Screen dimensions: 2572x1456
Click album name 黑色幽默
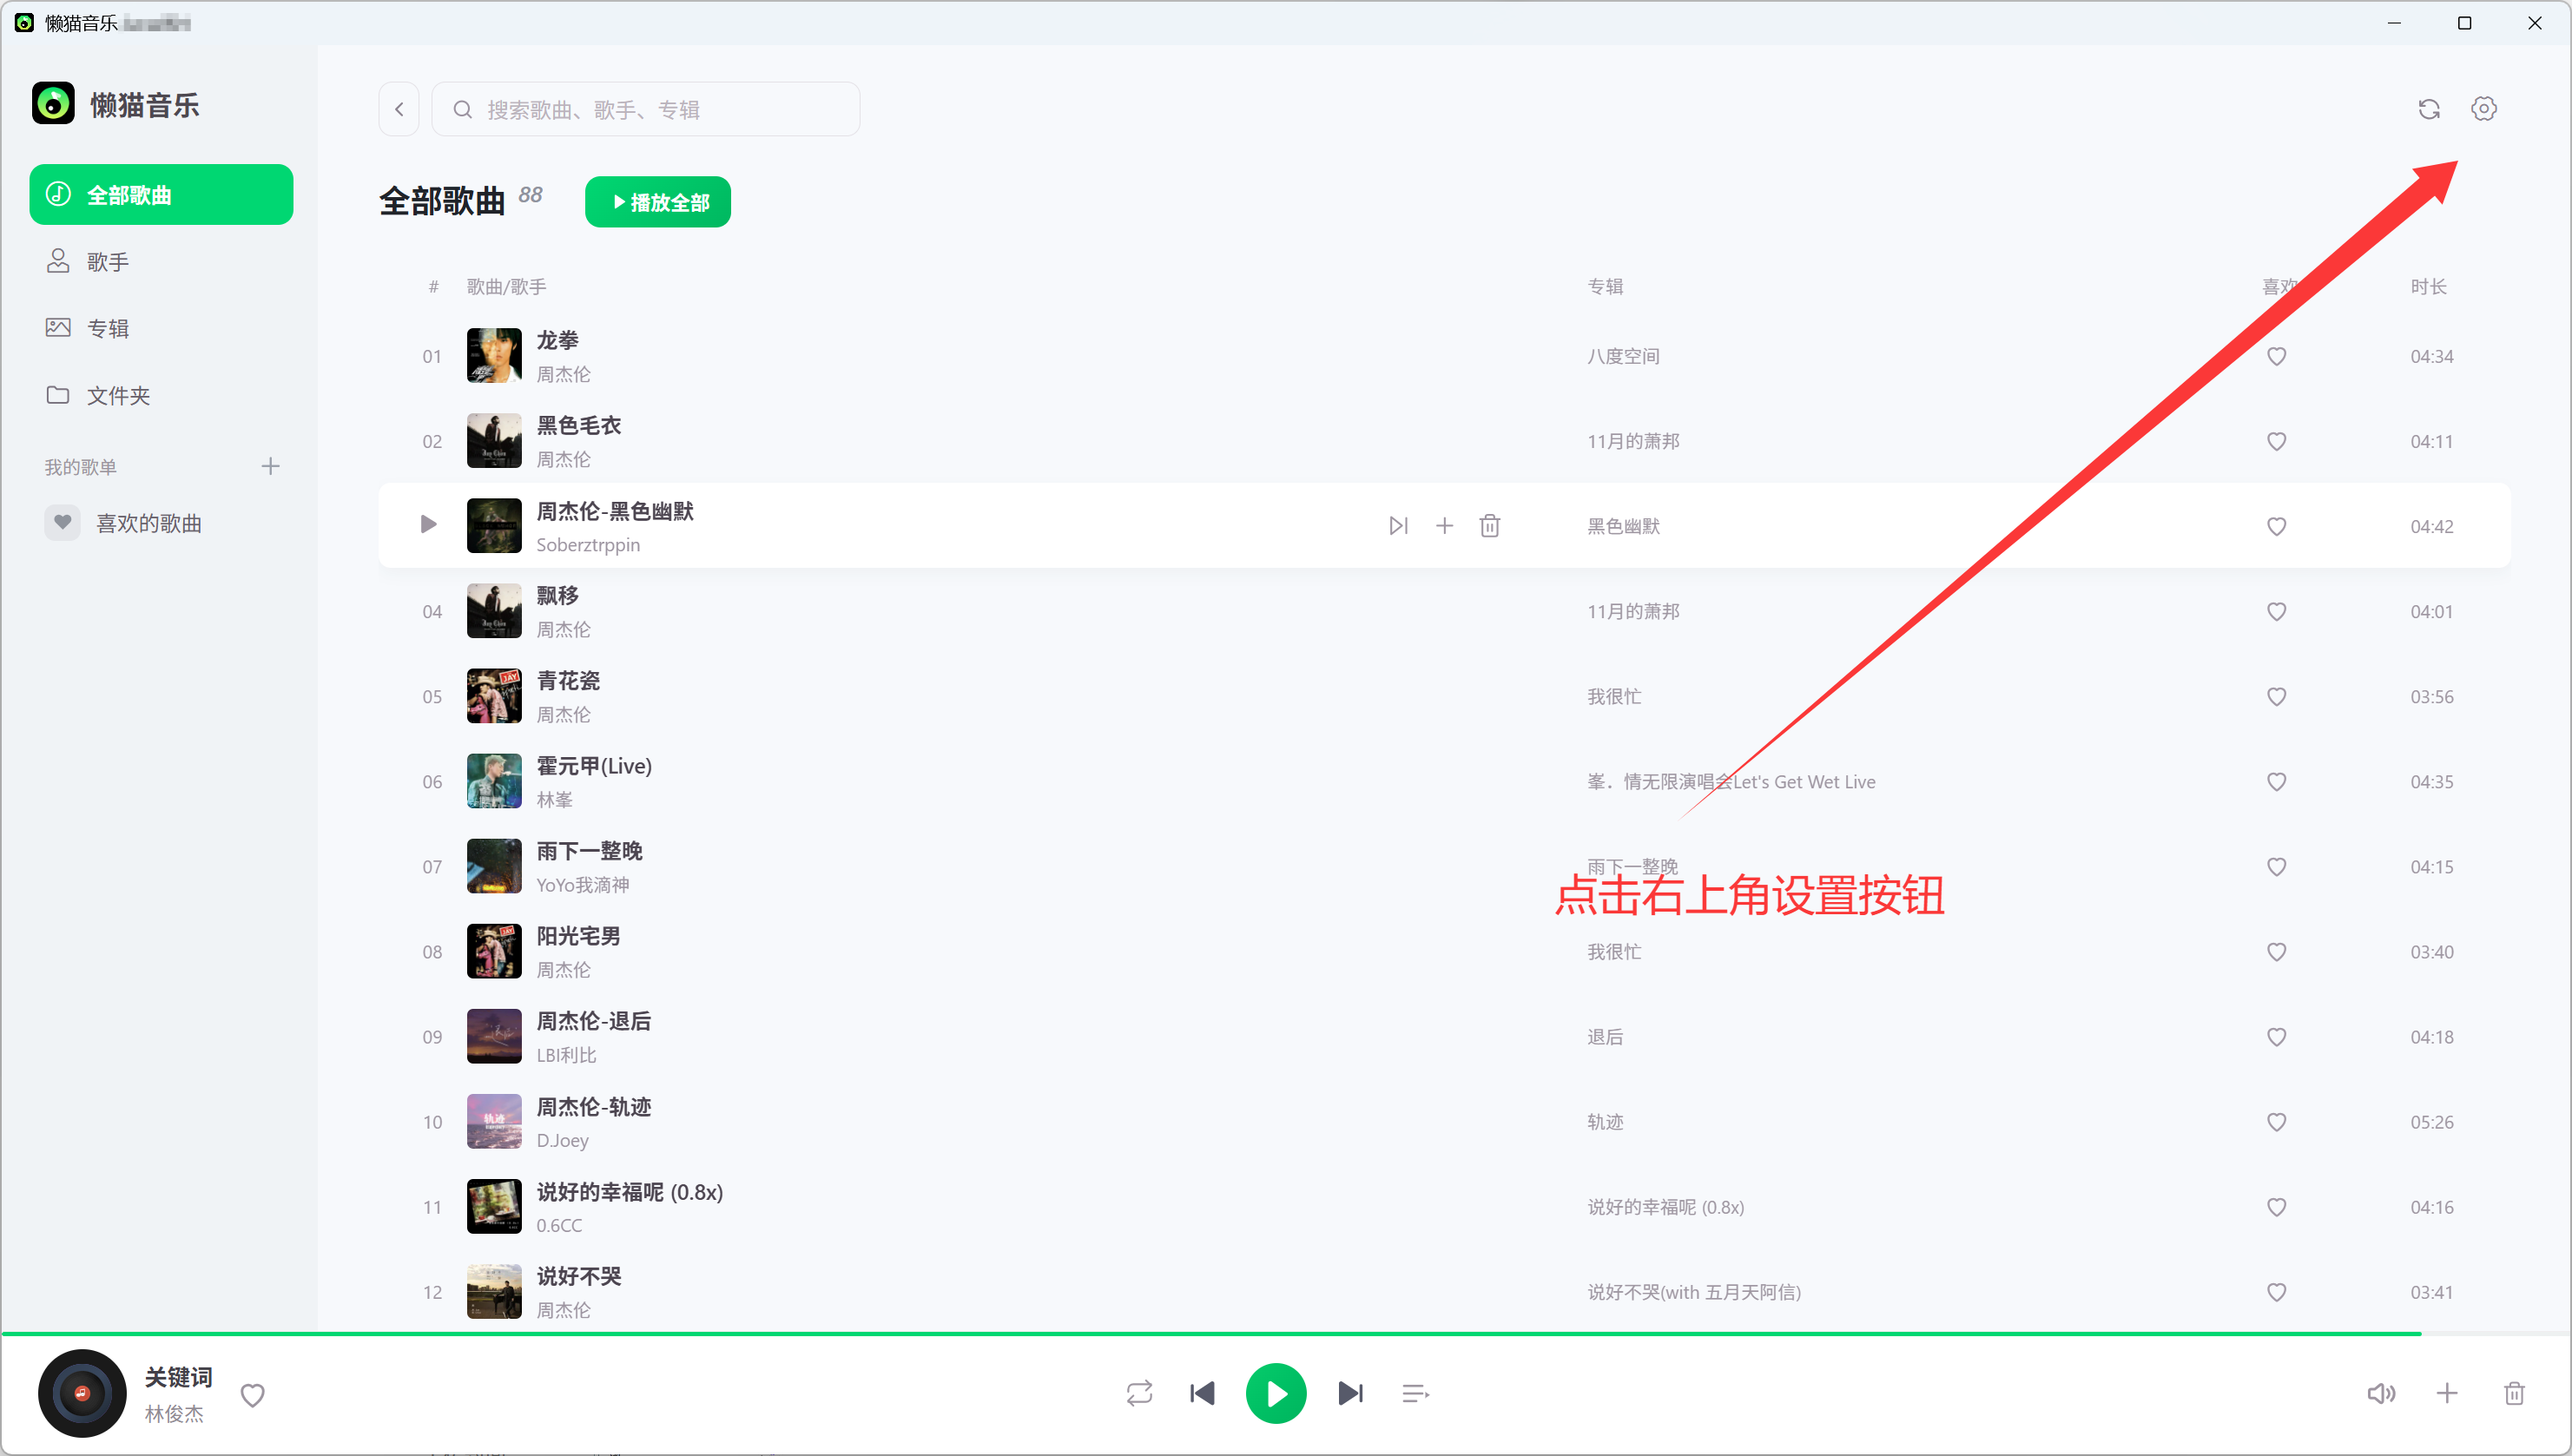[x=1623, y=526]
